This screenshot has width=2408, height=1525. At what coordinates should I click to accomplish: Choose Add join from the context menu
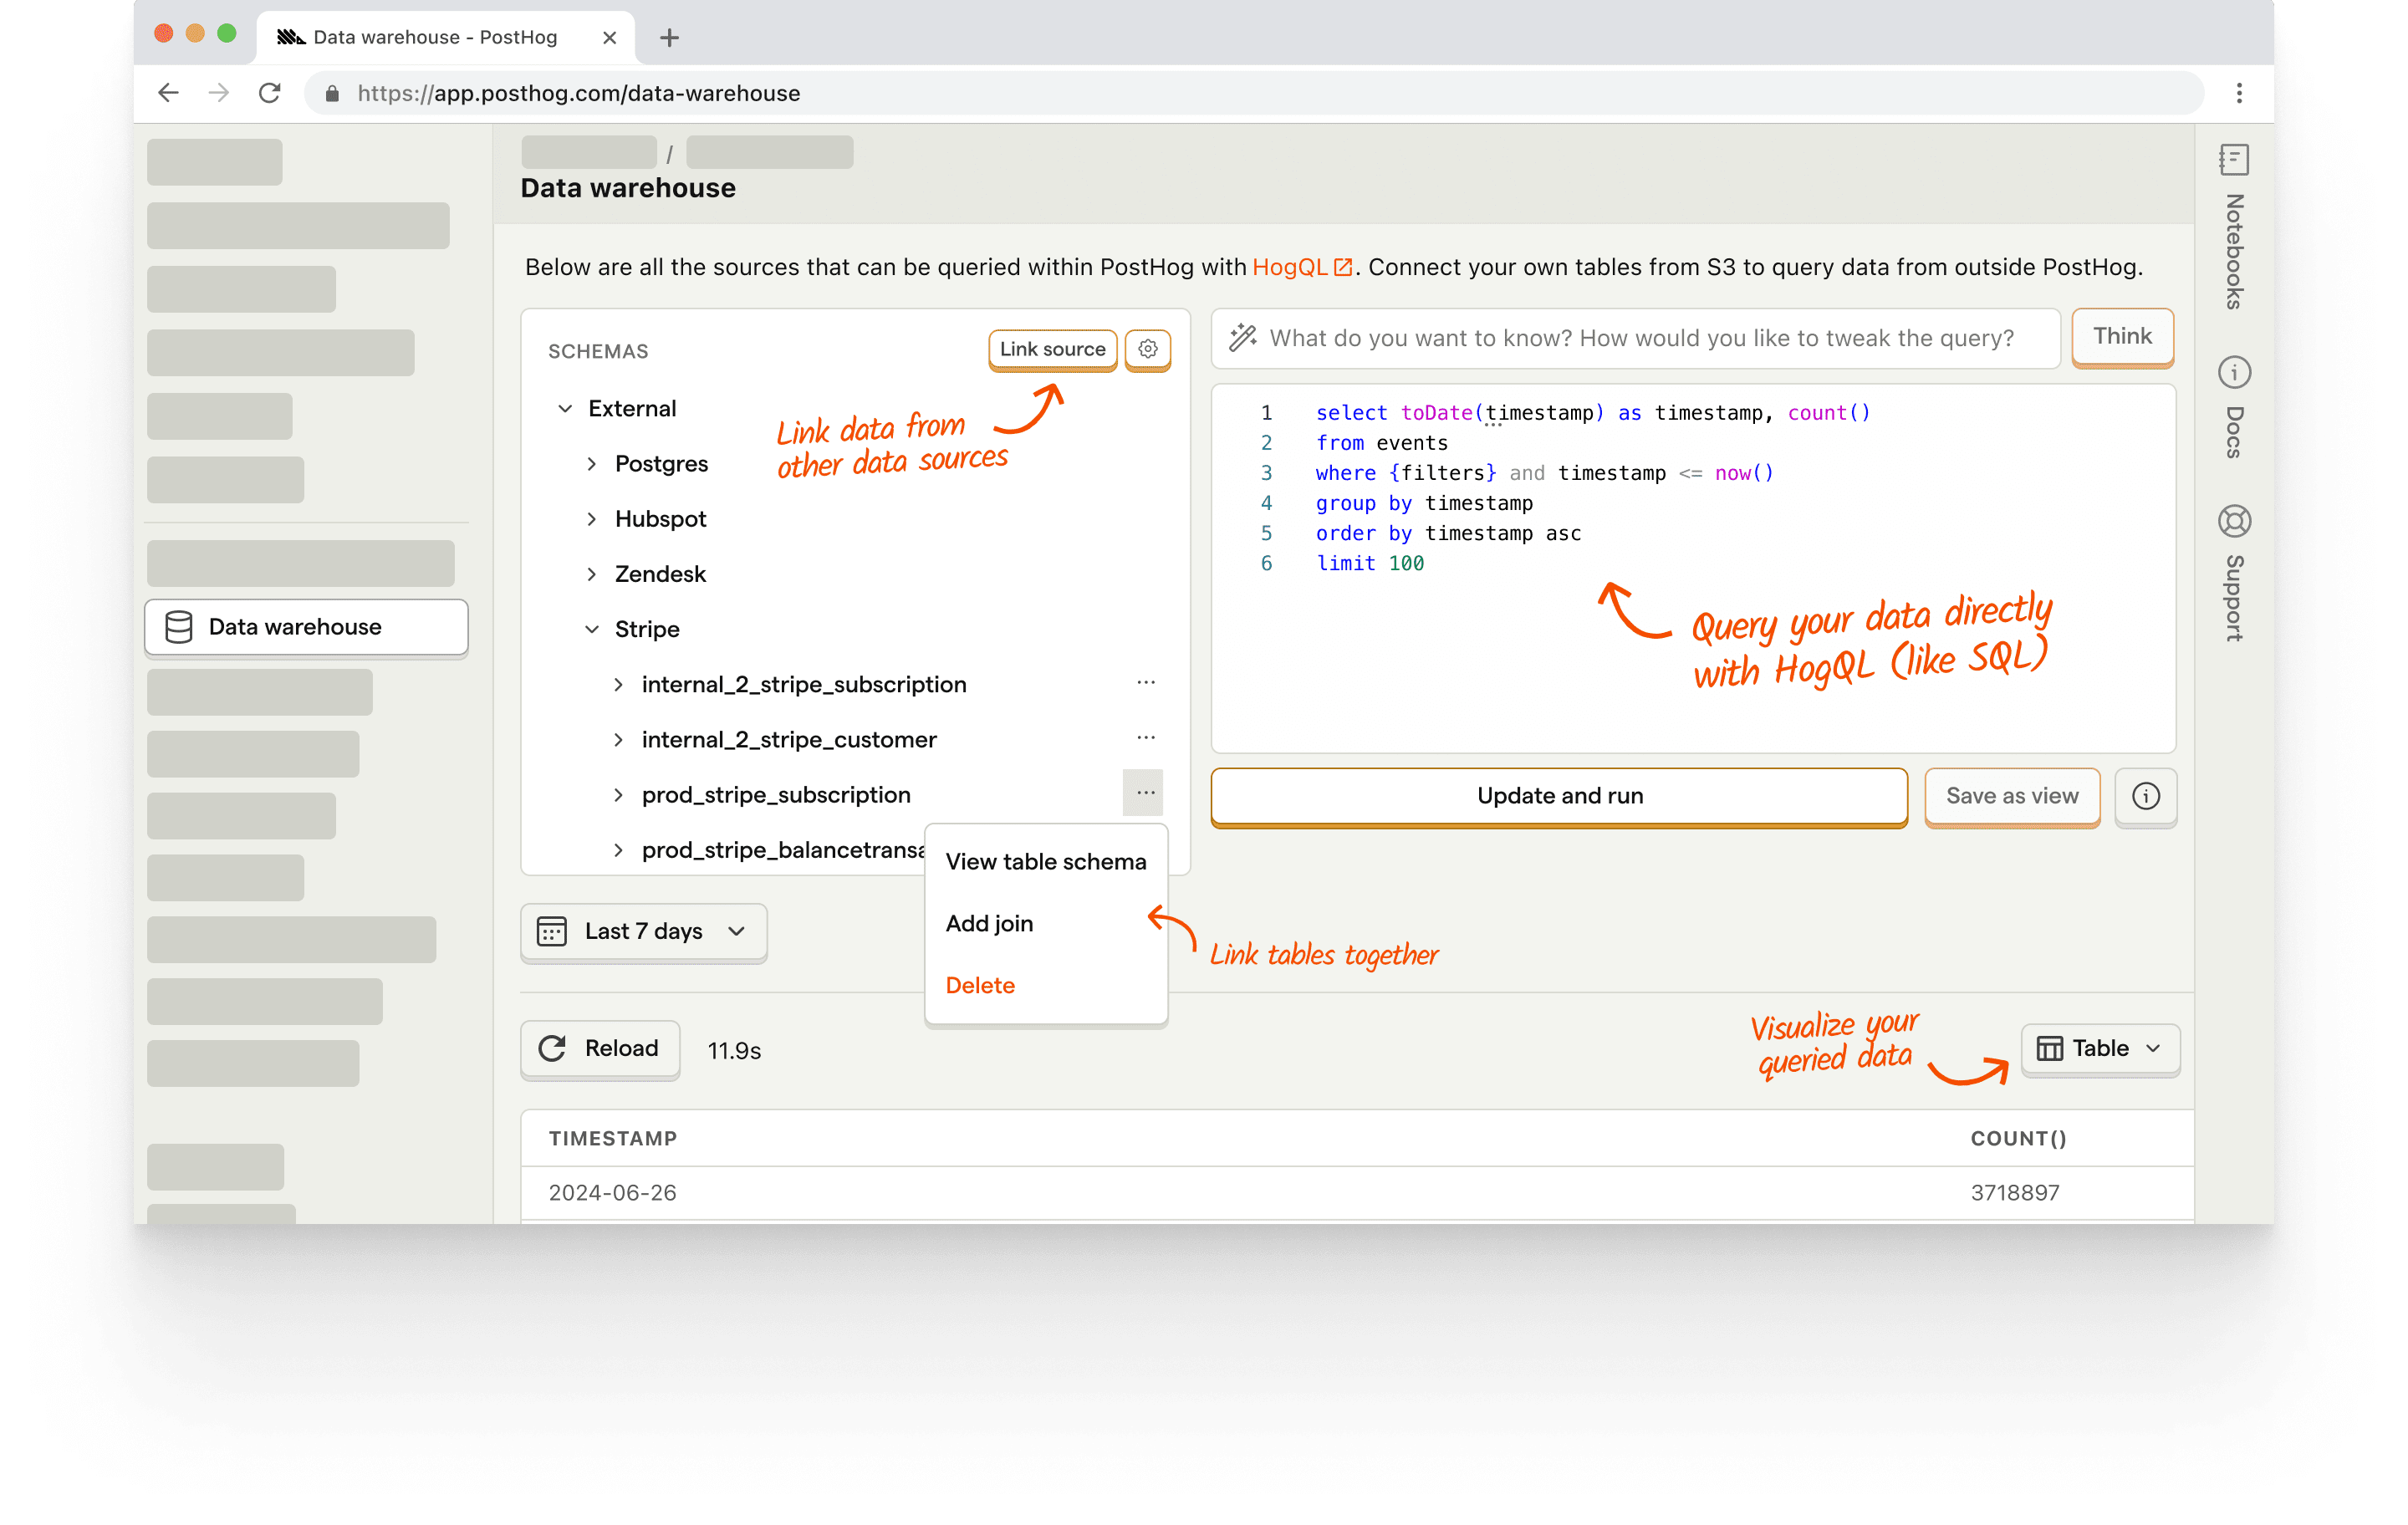(1046, 924)
